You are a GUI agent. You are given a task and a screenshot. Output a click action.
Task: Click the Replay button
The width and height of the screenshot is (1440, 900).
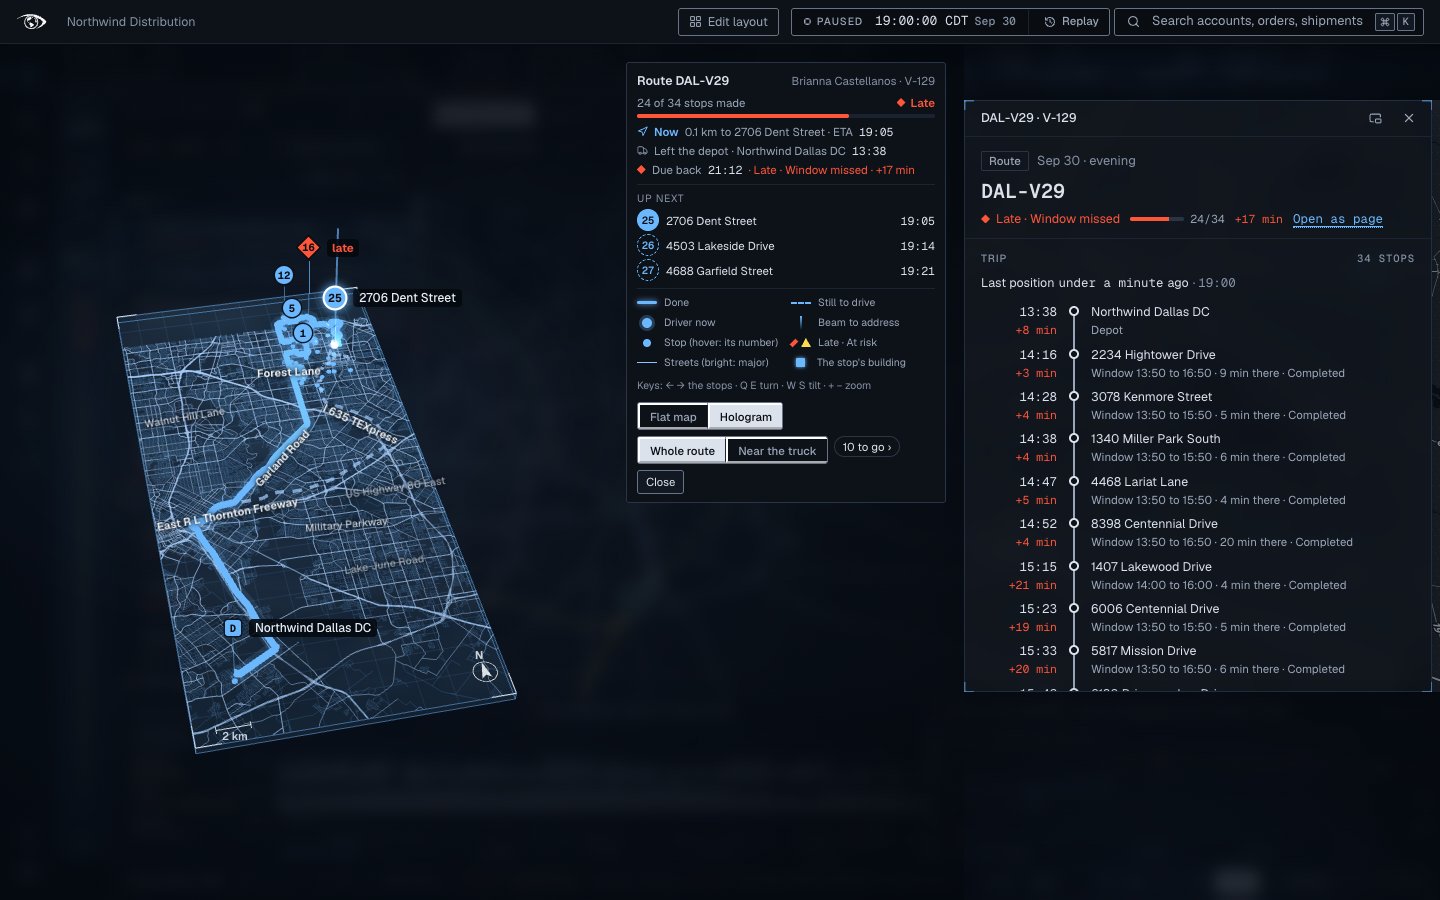click(1071, 22)
